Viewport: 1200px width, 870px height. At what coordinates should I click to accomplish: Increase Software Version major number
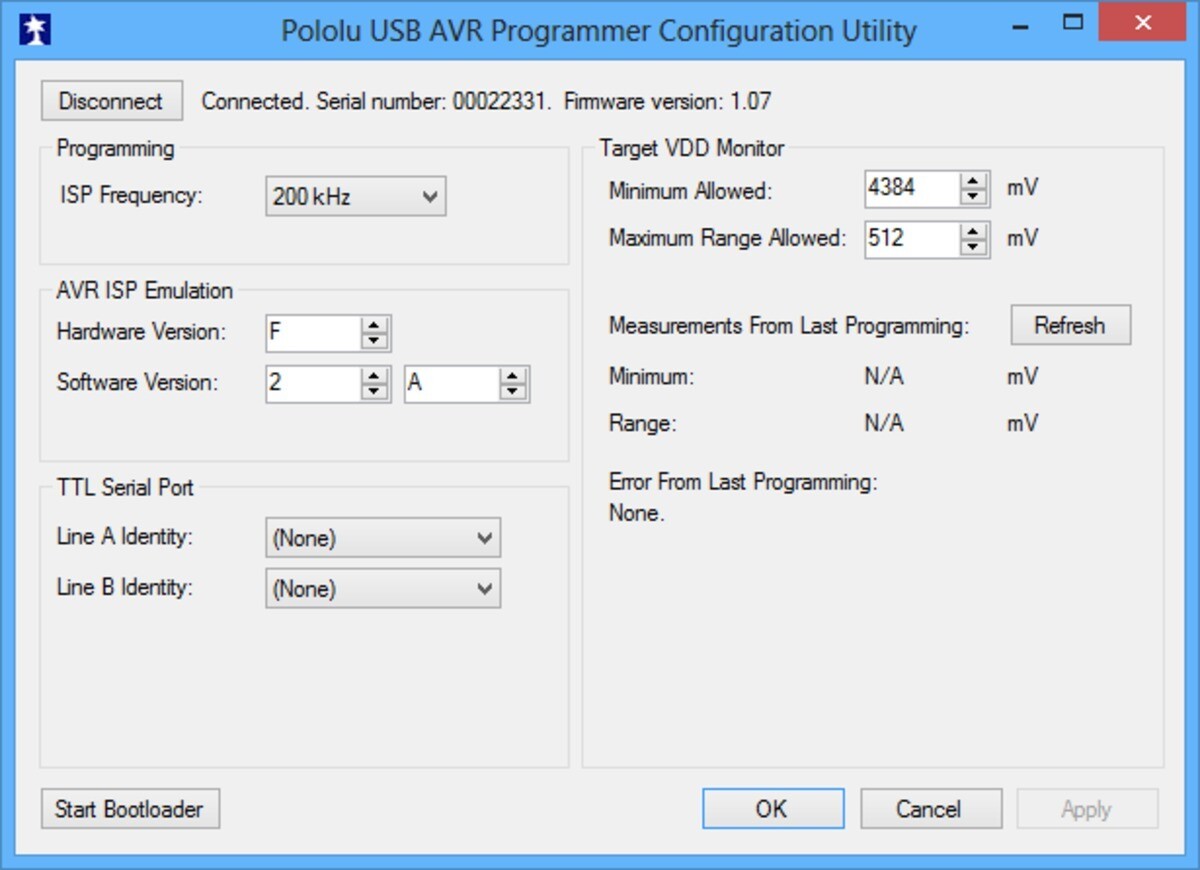pyautogui.click(x=374, y=376)
